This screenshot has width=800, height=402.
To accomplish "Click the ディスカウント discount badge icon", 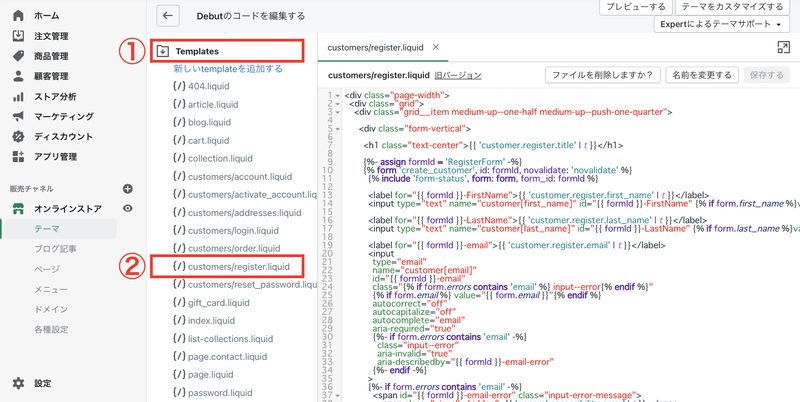I will (18, 136).
